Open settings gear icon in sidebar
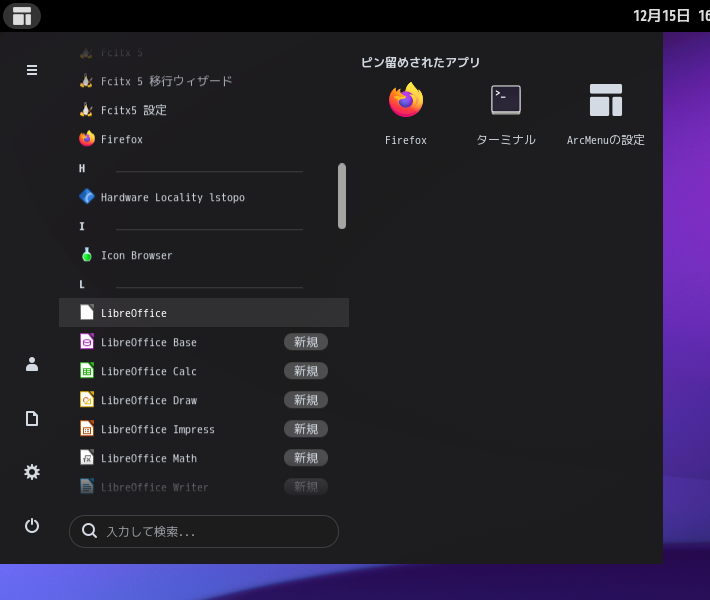710x600 pixels. click(x=32, y=472)
